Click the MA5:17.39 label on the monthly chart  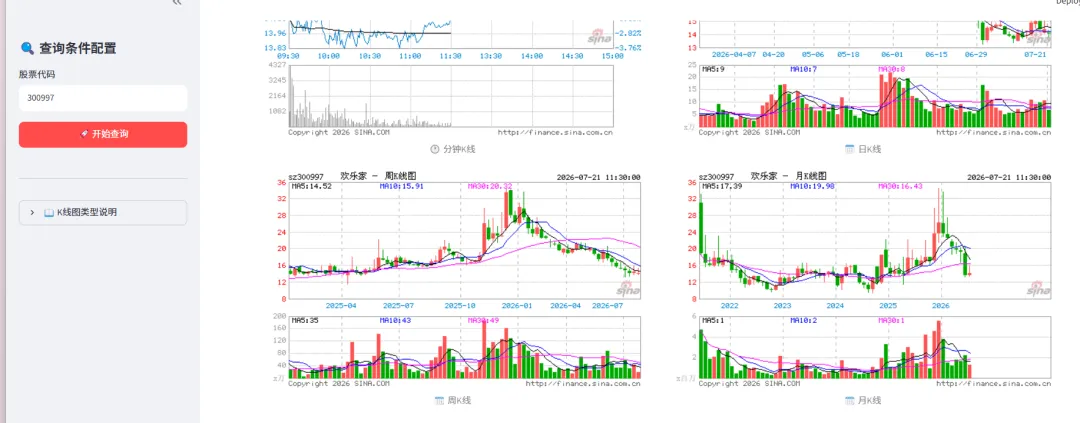[x=723, y=186]
